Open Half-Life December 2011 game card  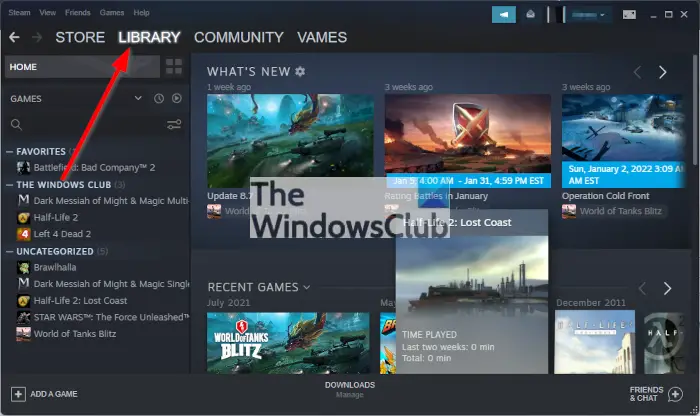[595, 342]
